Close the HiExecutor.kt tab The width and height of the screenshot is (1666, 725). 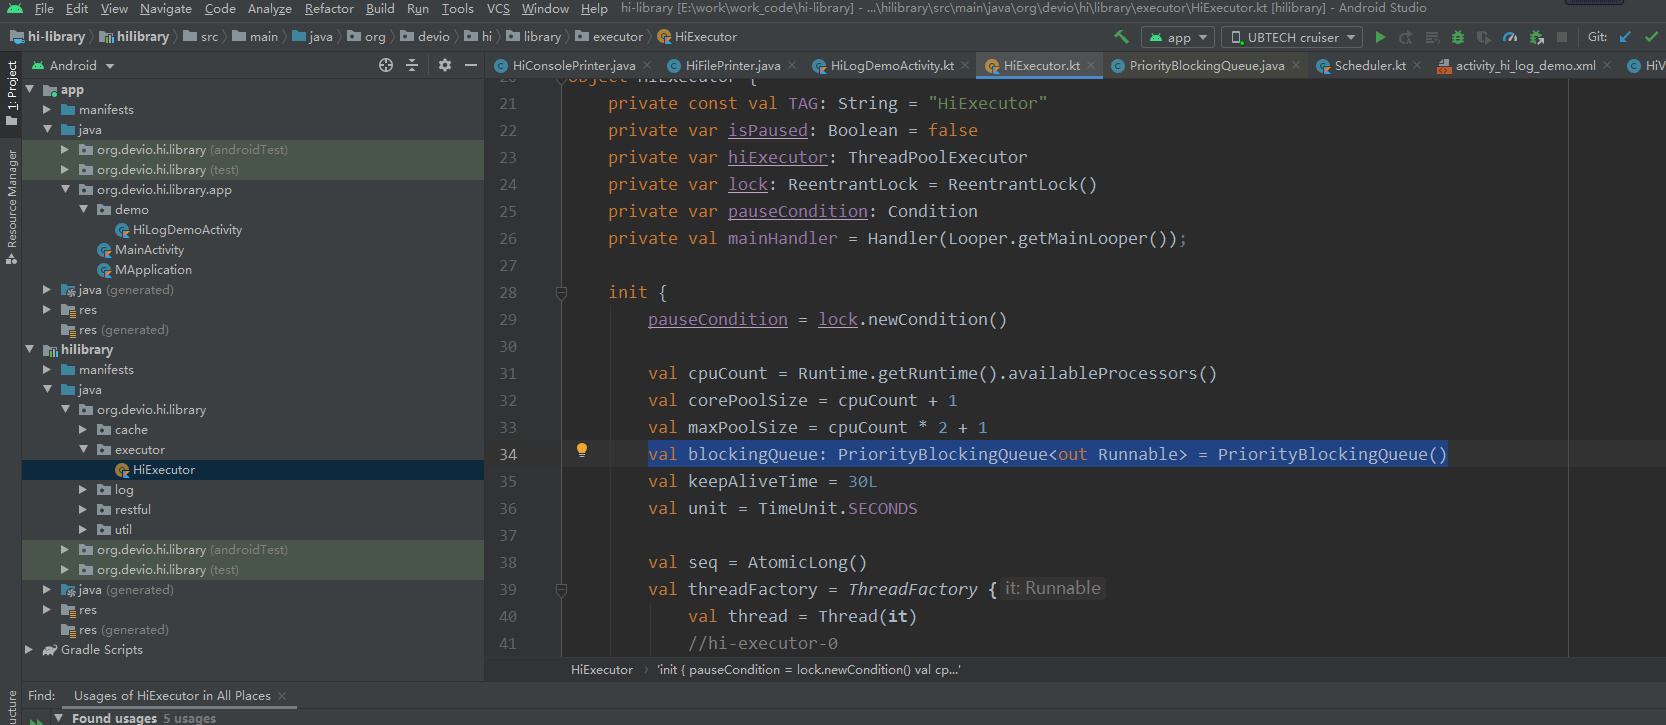click(x=1091, y=65)
